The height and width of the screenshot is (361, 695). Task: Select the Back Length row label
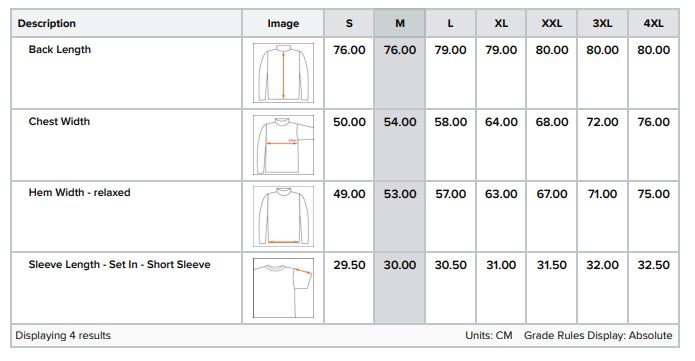coord(59,50)
